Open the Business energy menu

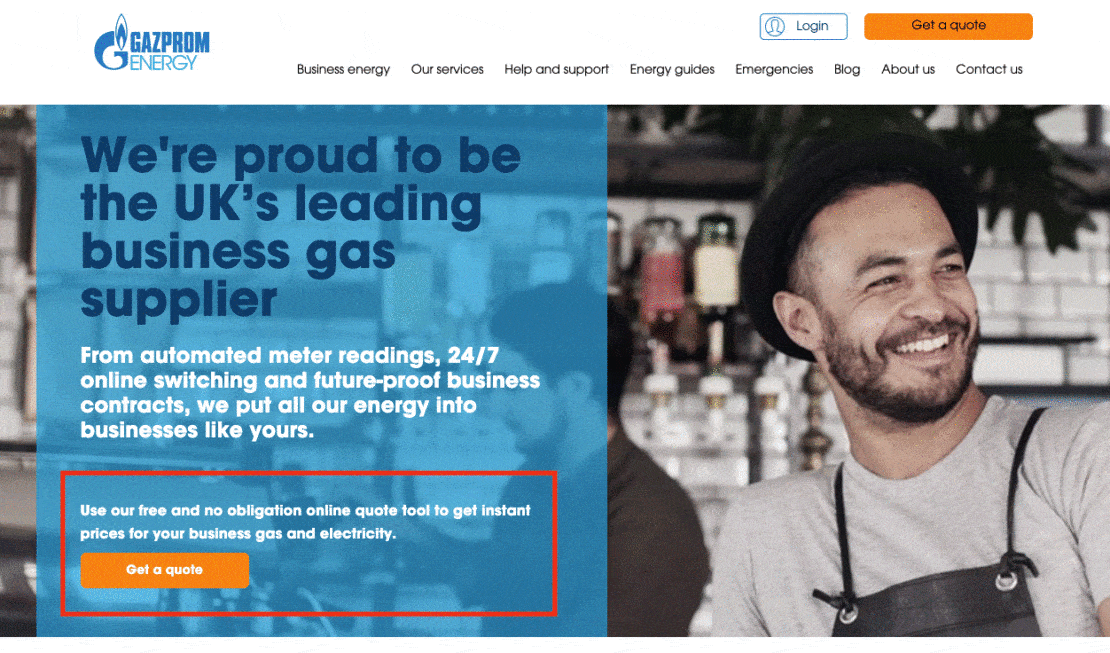click(343, 69)
